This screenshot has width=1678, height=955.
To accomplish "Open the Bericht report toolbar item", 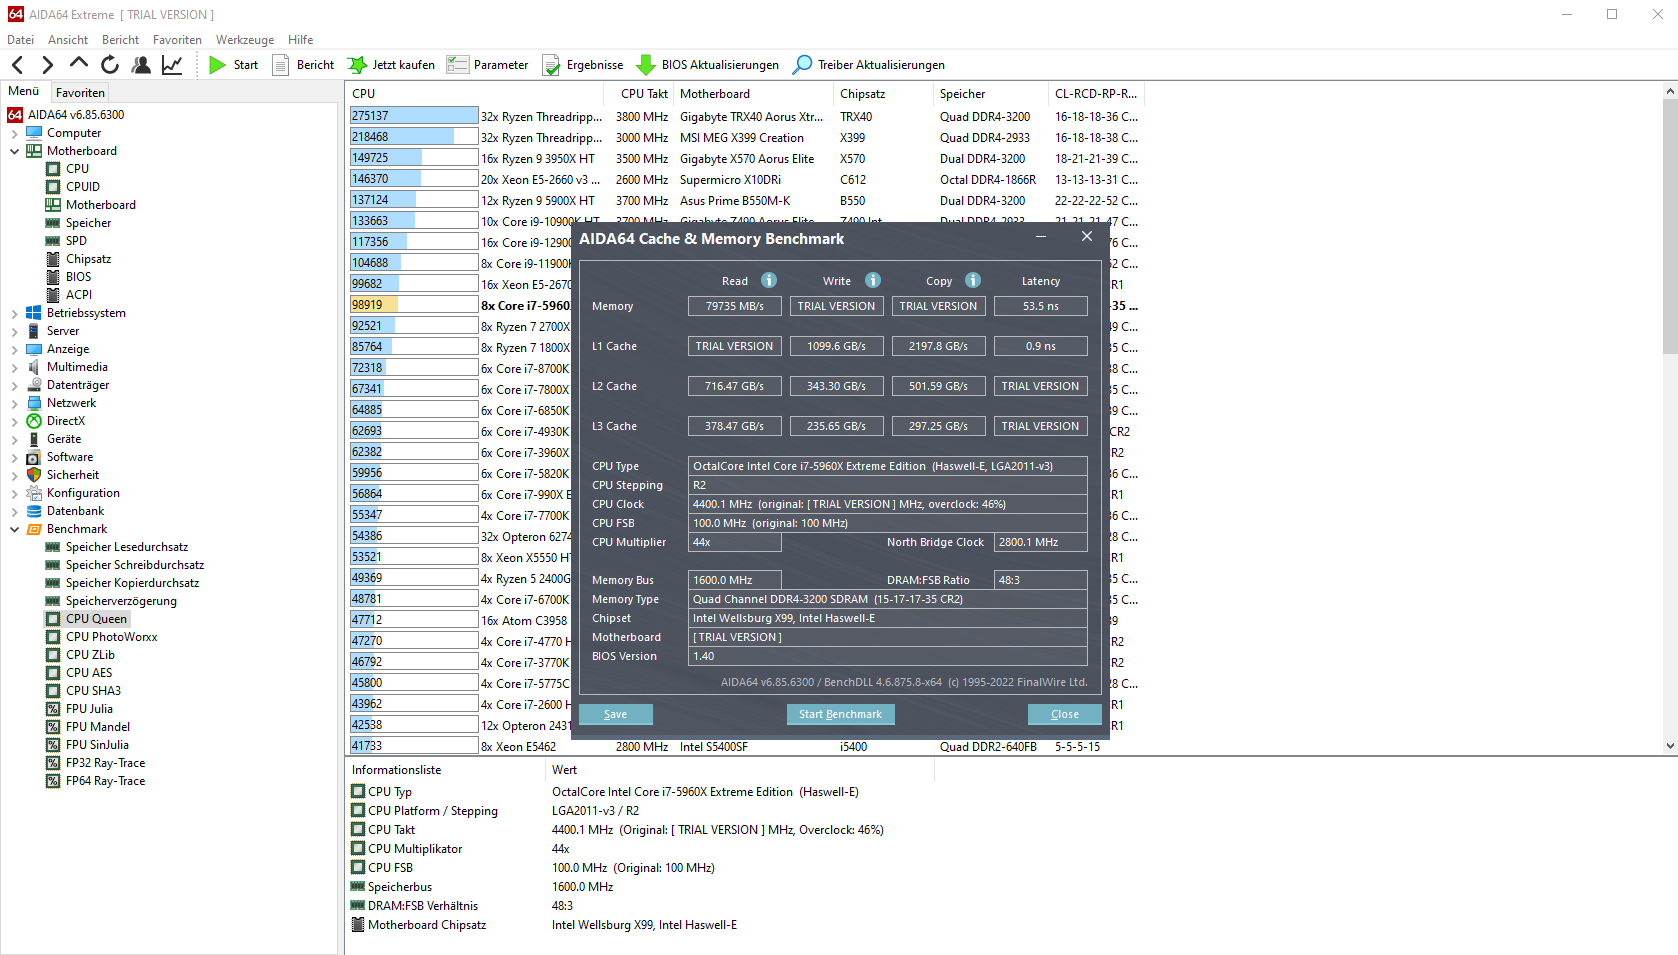I will coord(304,65).
